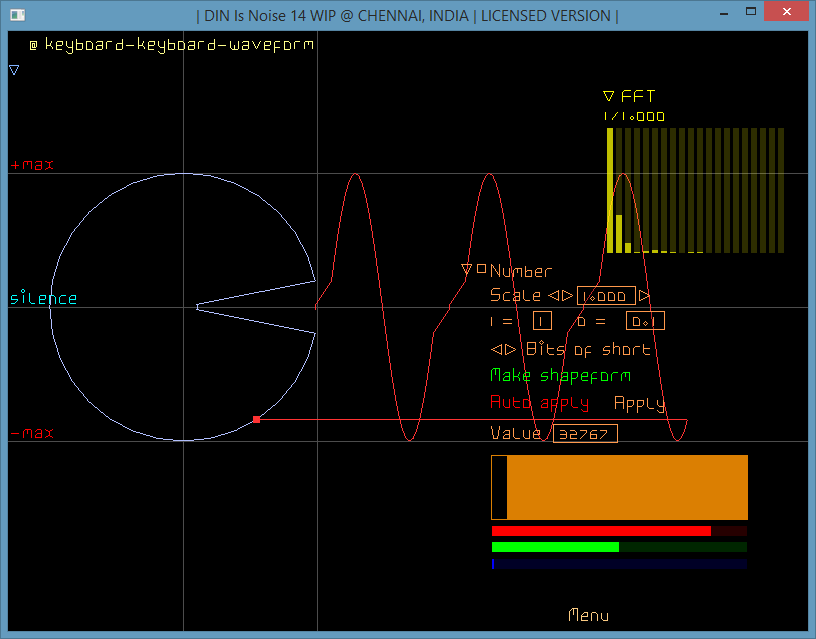Click the small square beside Number

coord(481,269)
